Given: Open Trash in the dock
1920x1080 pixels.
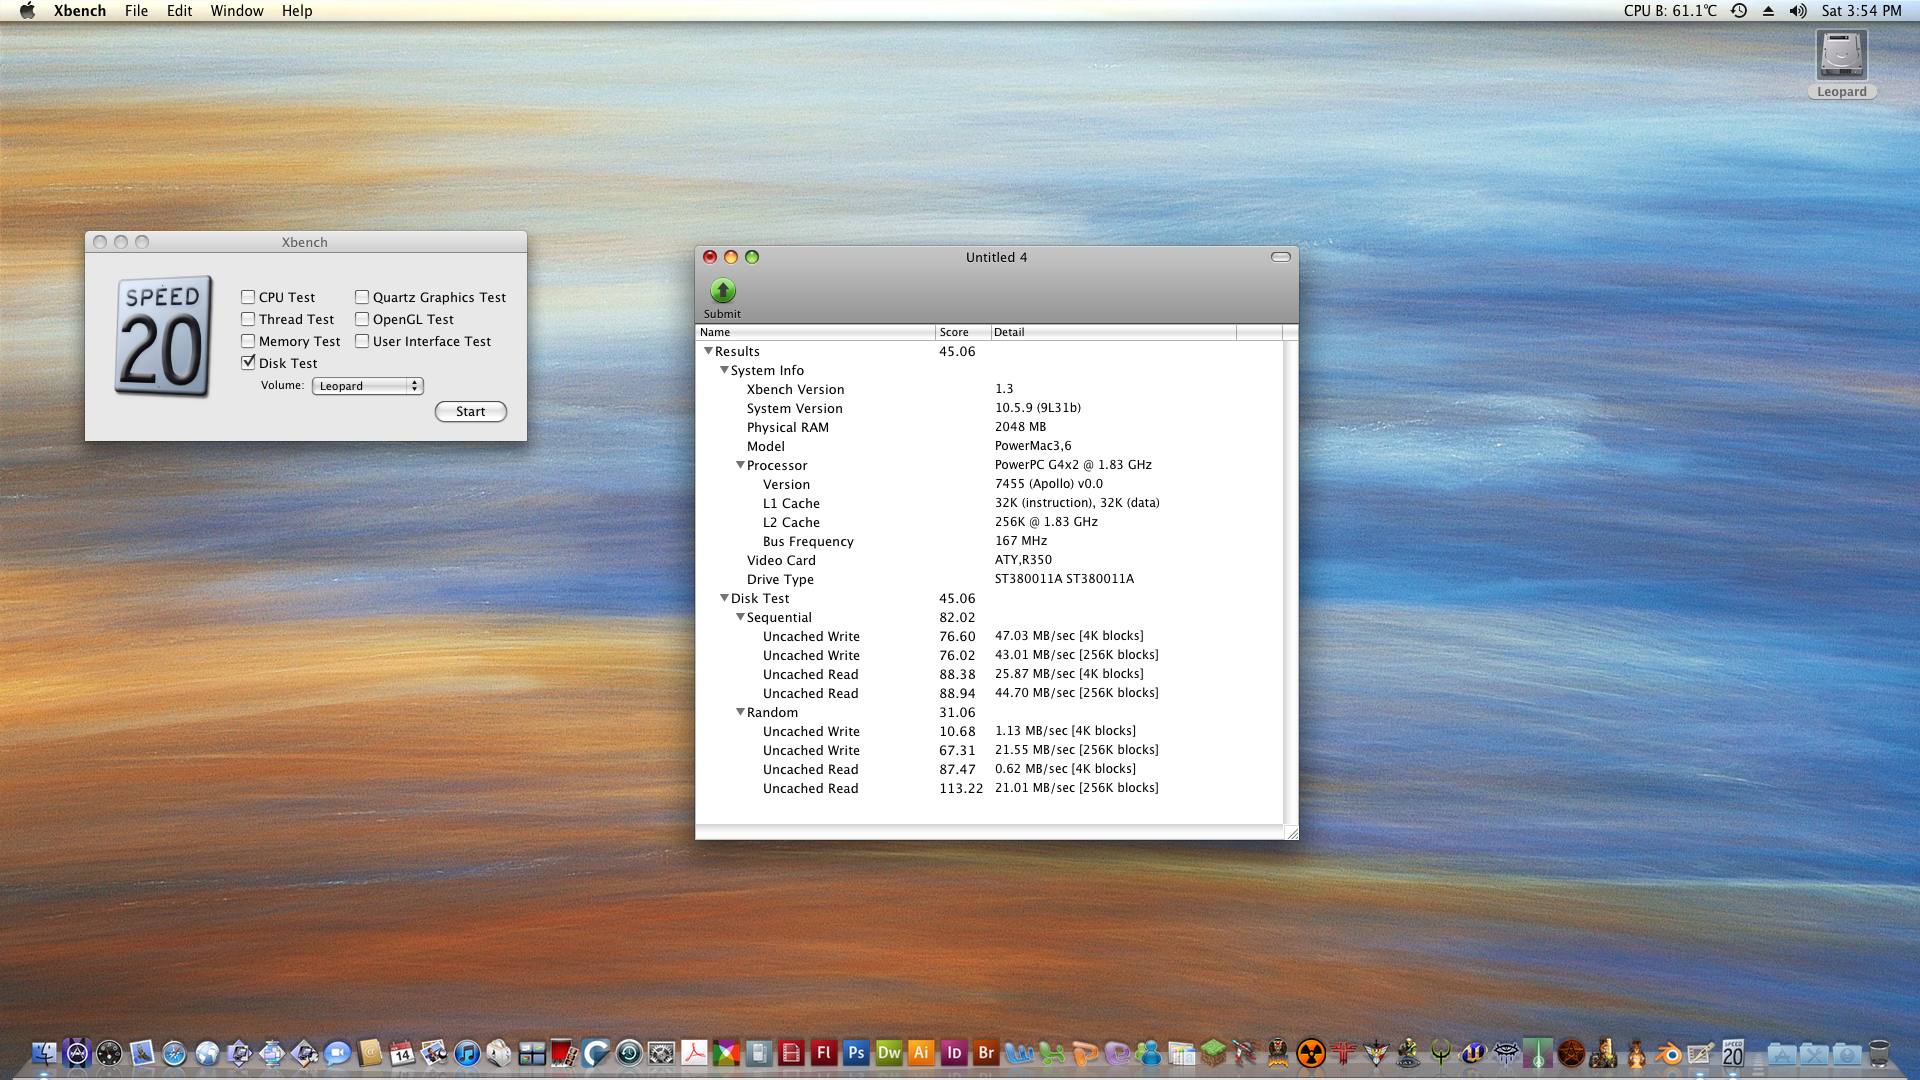Looking at the screenshot, I should click(x=1879, y=1053).
